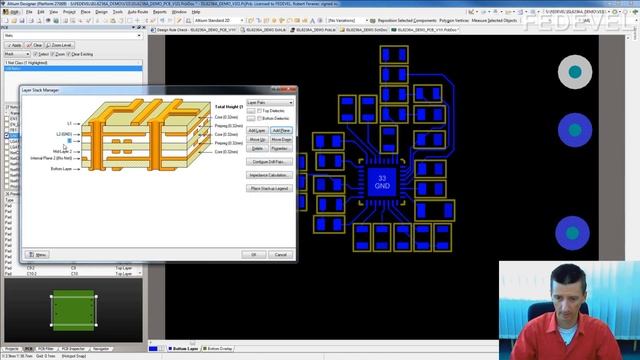Switch to Design Rule Check document tab
This screenshot has width=640, height=360.
194,30
